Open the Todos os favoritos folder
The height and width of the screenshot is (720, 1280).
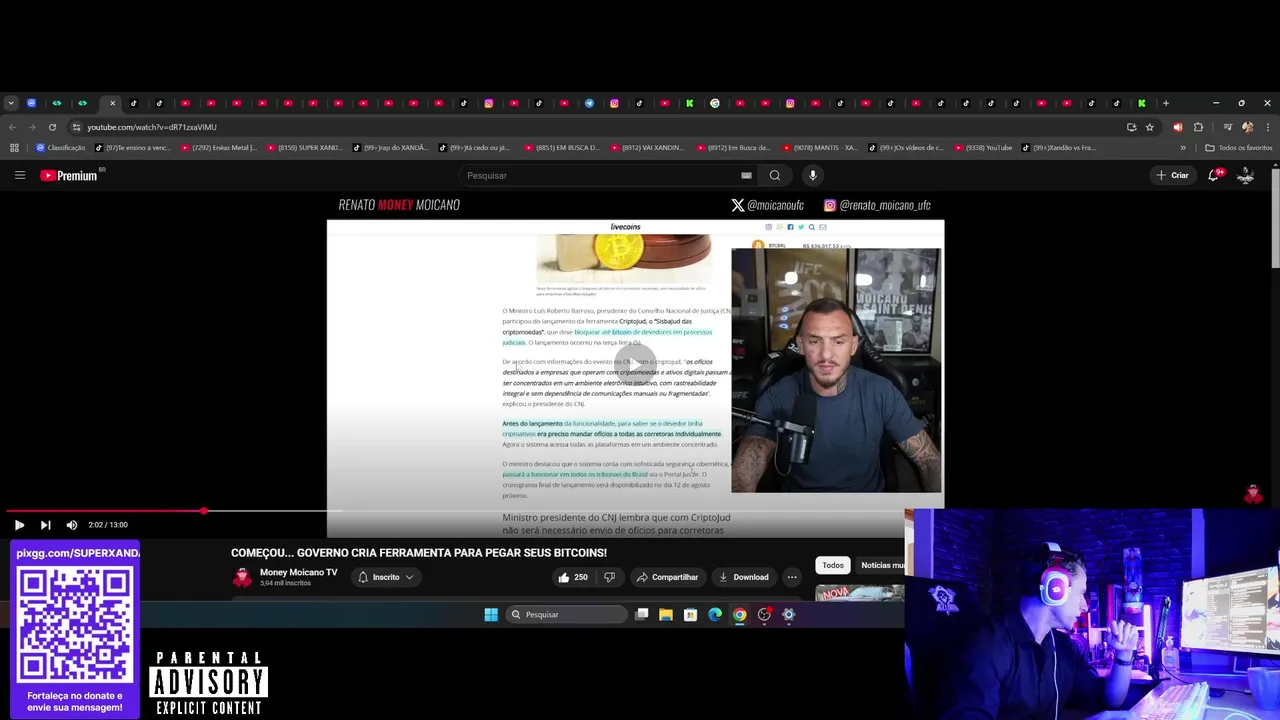tap(1239, 148)
